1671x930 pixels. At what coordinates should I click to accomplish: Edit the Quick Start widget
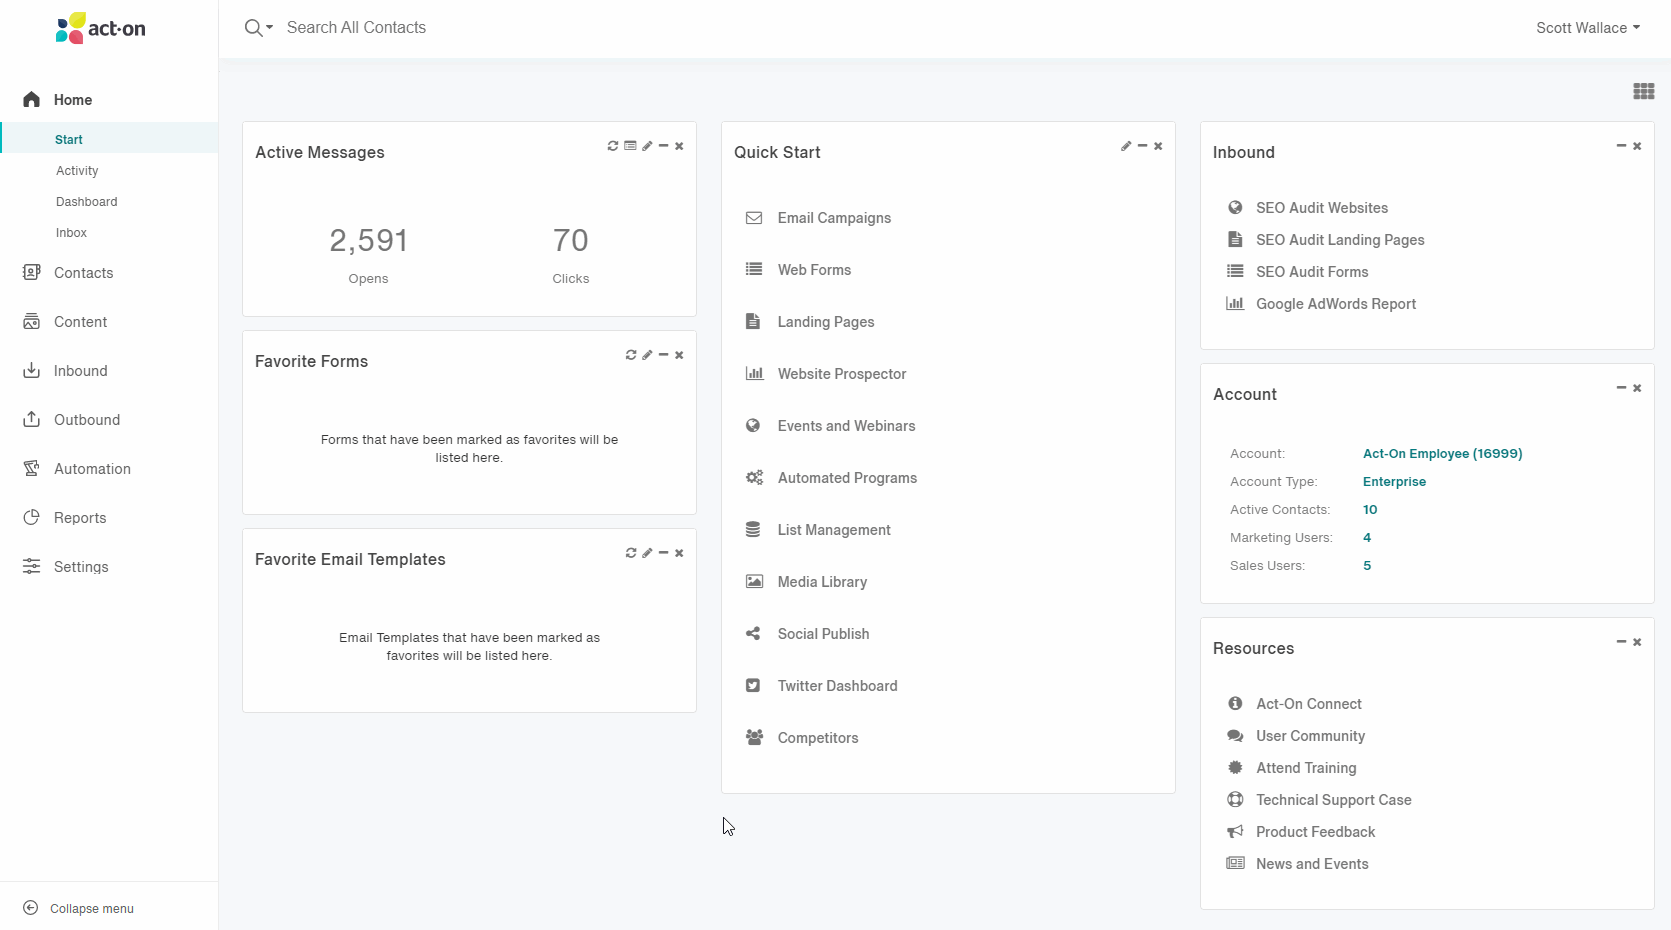click(x=1126, y=146)
